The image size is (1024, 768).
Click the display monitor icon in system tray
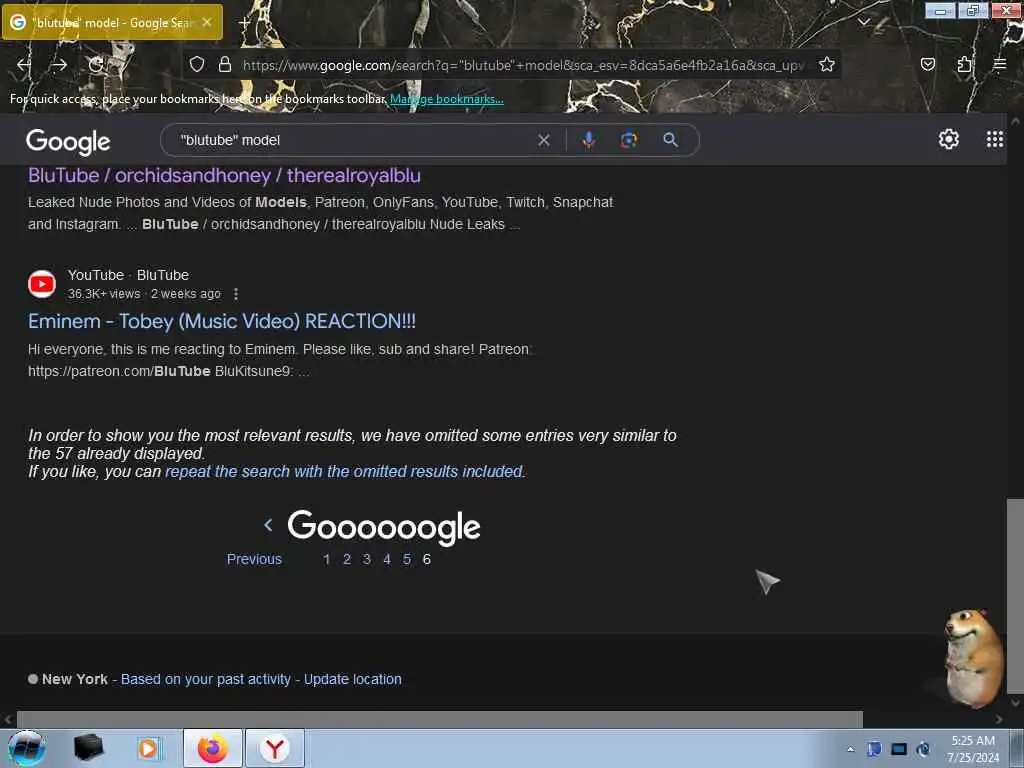pos(899,749)
